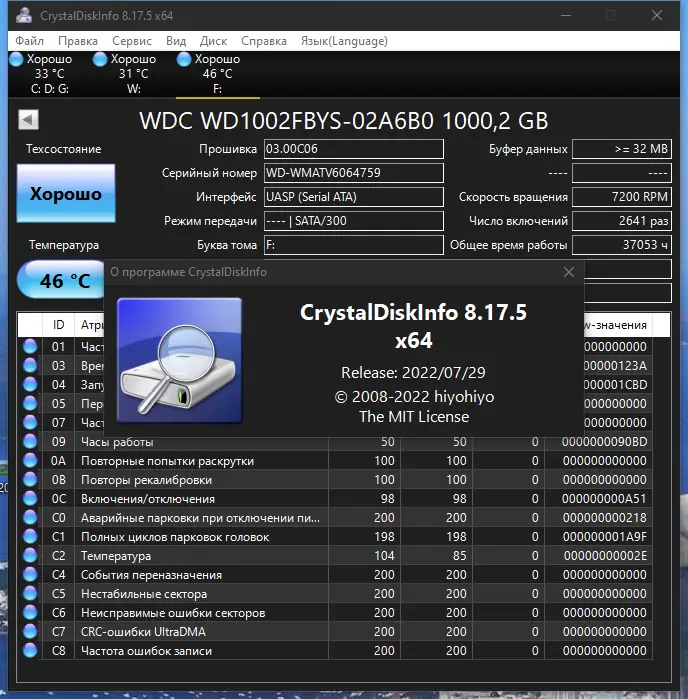Select the Нестабильные сектора row

(x=335, y=594)
